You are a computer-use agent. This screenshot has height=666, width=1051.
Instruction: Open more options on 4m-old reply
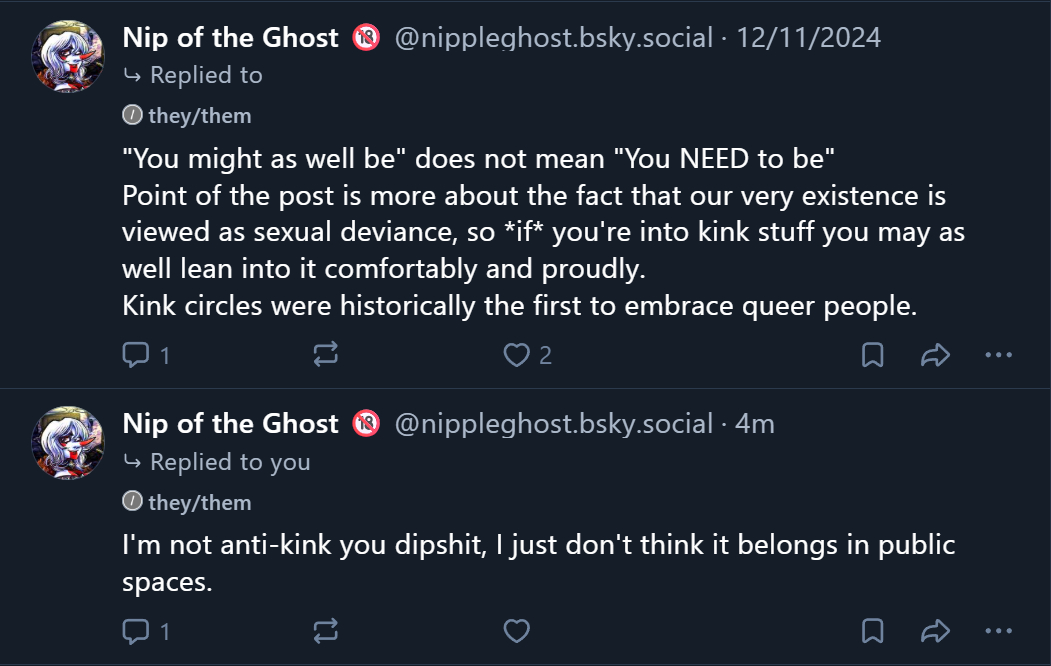(999, 631)
